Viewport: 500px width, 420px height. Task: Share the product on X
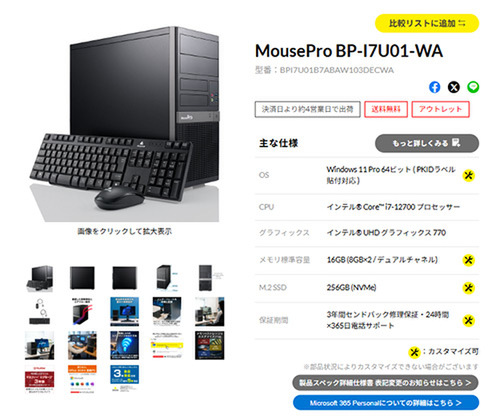454,87
